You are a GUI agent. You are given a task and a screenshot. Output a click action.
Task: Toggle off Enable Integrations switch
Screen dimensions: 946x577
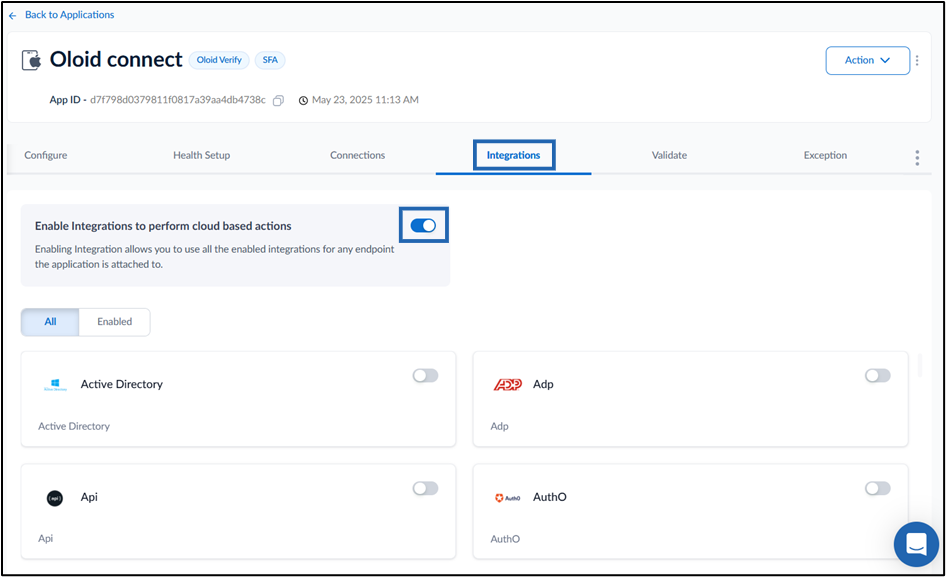point(423,225)
